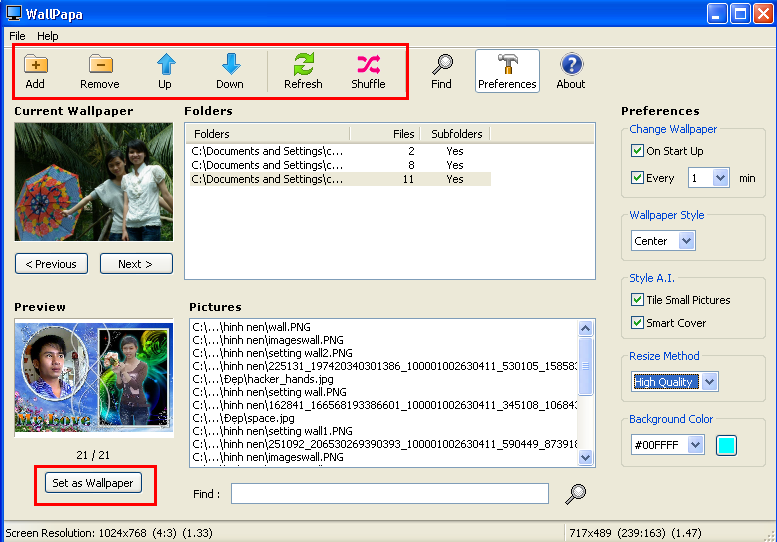This screenshot has width=777, height=542.
Task: Click Pictures list scroll down arrow
Action: click(585, 457)
